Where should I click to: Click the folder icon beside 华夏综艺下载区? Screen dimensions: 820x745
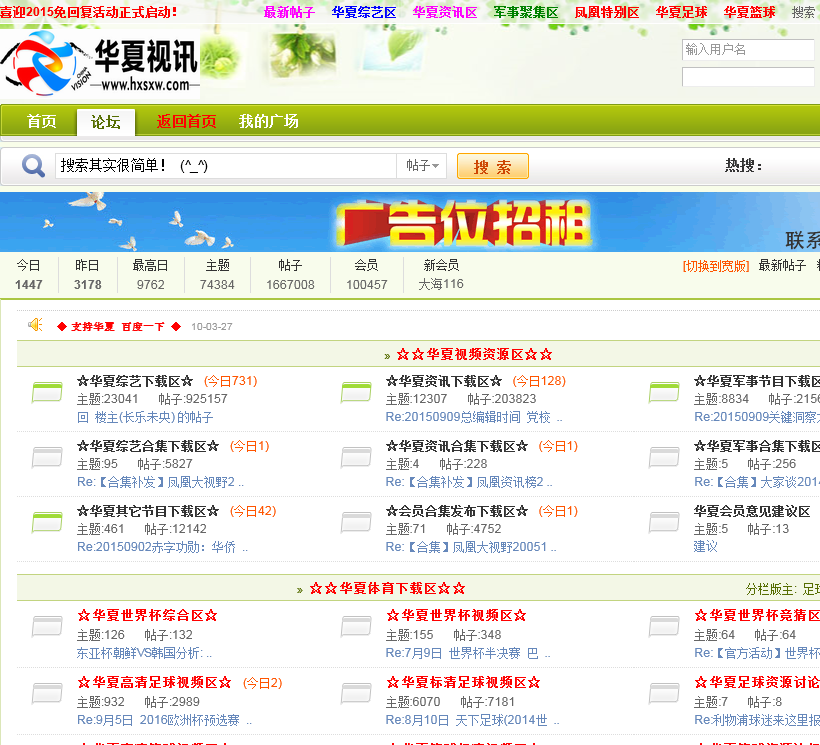(47, 393)
